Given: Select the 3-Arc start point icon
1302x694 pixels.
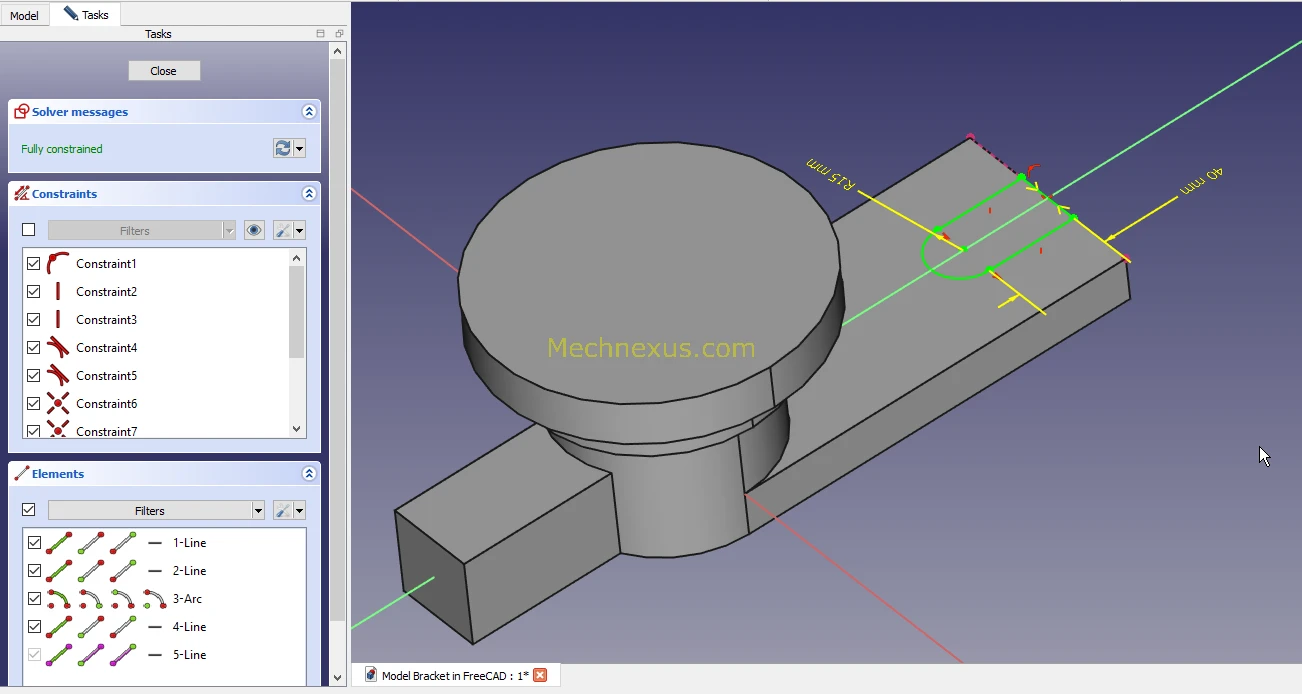Looking at the screenshot, I should [92, 599].
